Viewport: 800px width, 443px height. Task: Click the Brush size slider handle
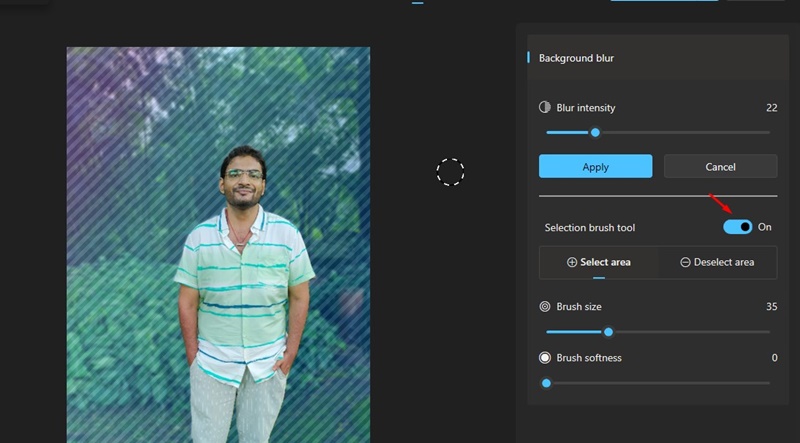coord(608,332)
